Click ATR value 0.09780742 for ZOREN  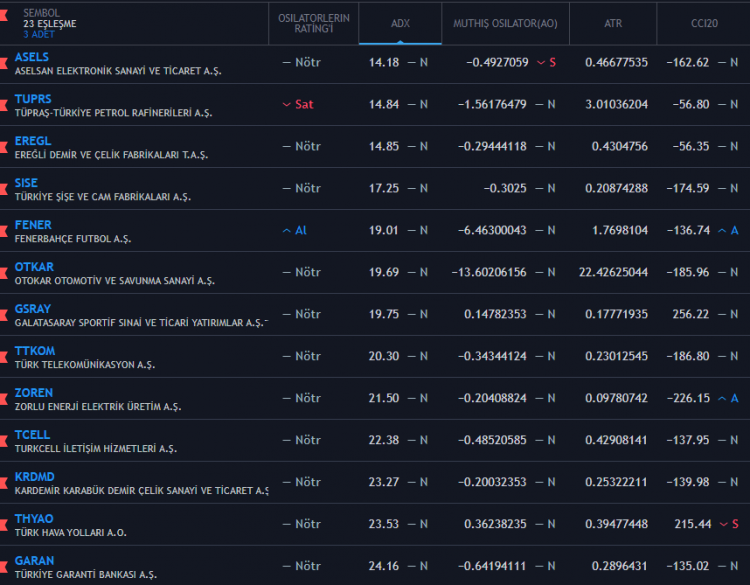coord(617,398)
